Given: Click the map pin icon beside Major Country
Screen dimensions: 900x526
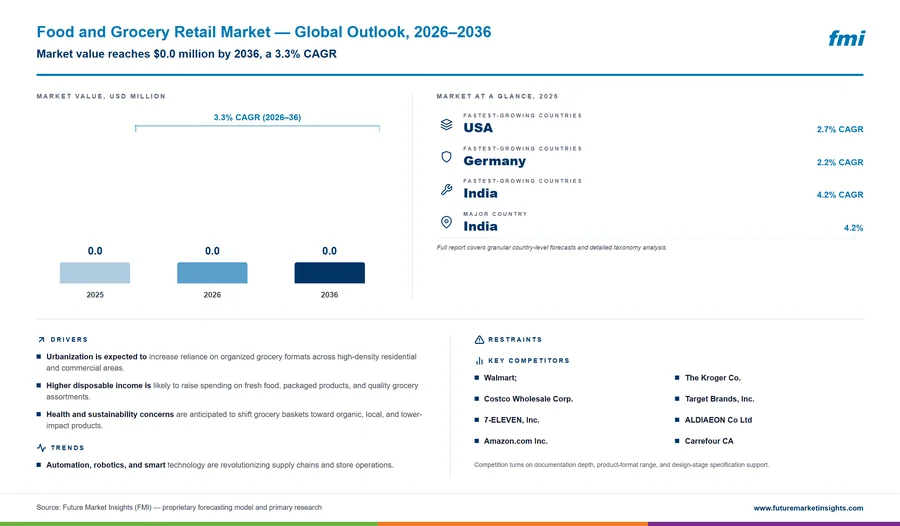Looking at the screenshot, I should (446, 222).
